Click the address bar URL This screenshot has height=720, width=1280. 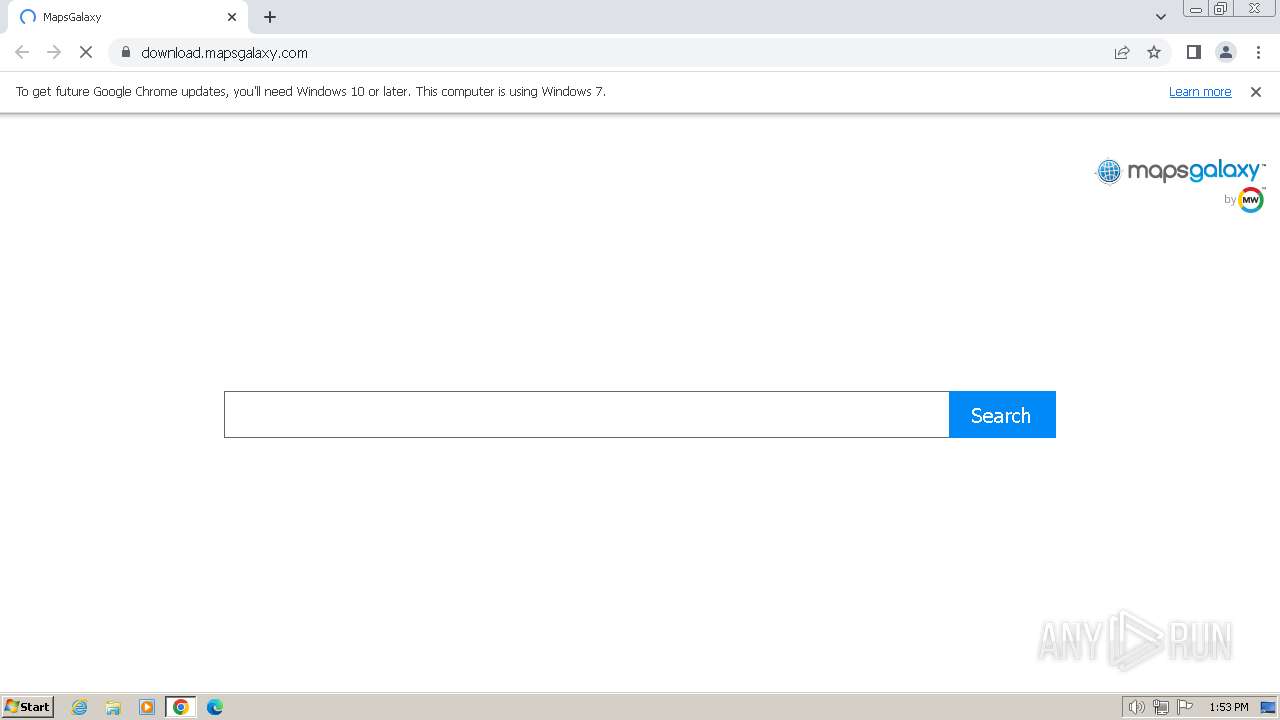[x=224, y=53]
